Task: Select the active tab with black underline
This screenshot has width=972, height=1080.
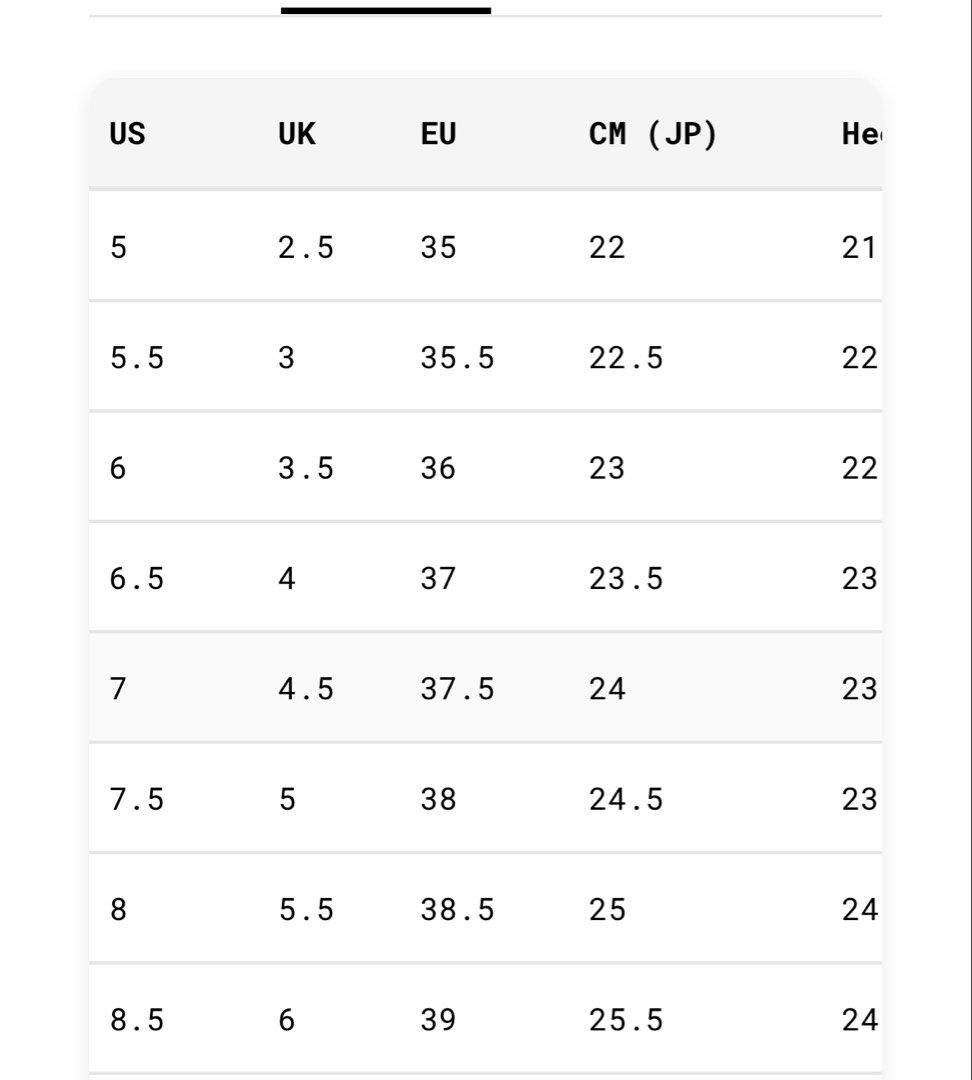Action: pos(386,8)
